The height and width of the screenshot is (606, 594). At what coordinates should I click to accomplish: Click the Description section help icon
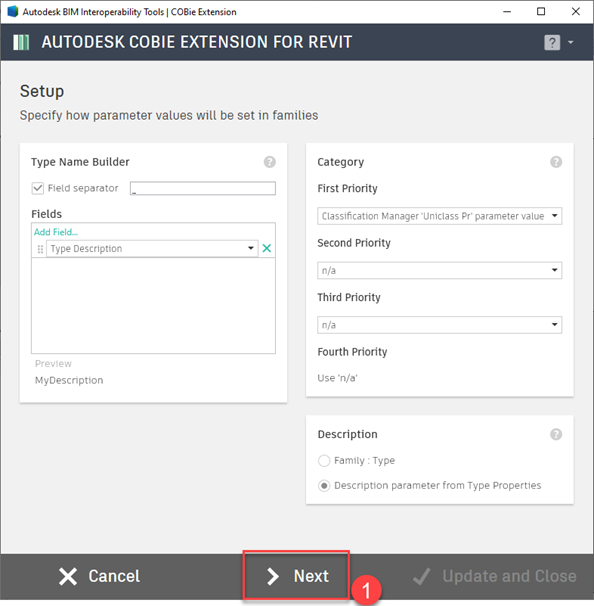[x=556, y=434]
